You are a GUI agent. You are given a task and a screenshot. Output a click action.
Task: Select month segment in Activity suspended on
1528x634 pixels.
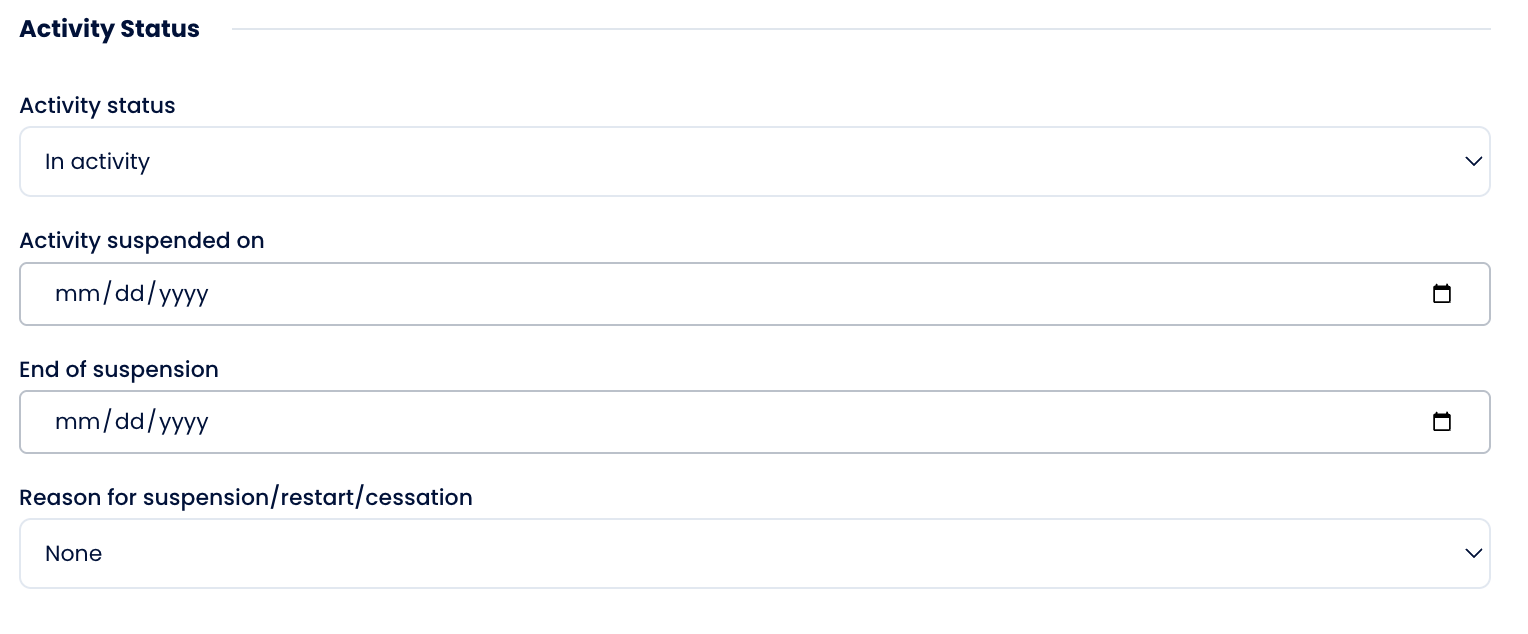[77, 294]
